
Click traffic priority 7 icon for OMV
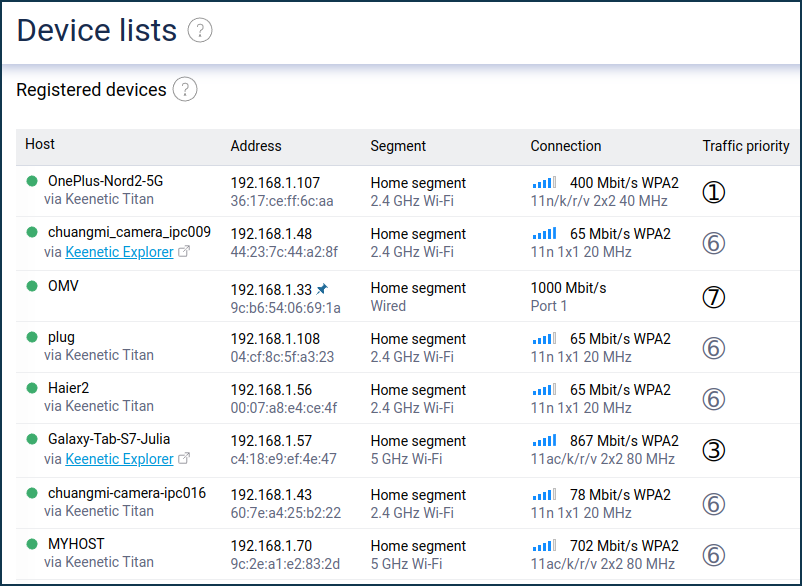(714, 297)
